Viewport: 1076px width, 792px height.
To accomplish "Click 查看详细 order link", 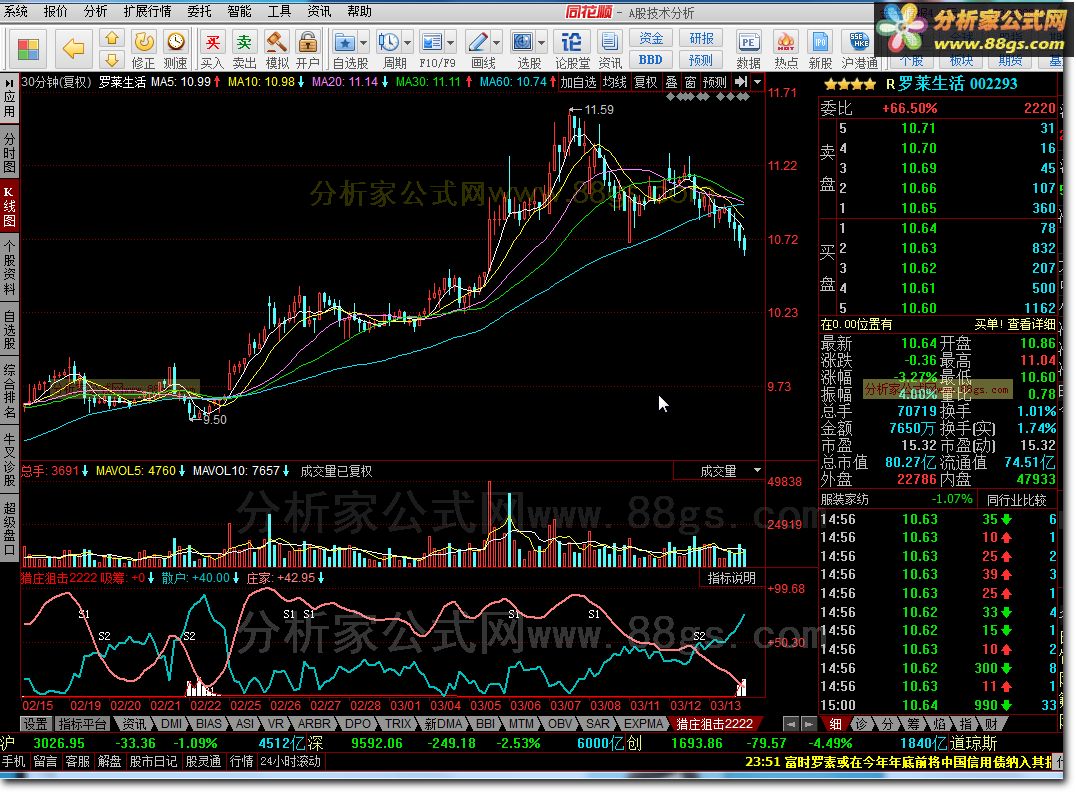I will coord(1031,324).
